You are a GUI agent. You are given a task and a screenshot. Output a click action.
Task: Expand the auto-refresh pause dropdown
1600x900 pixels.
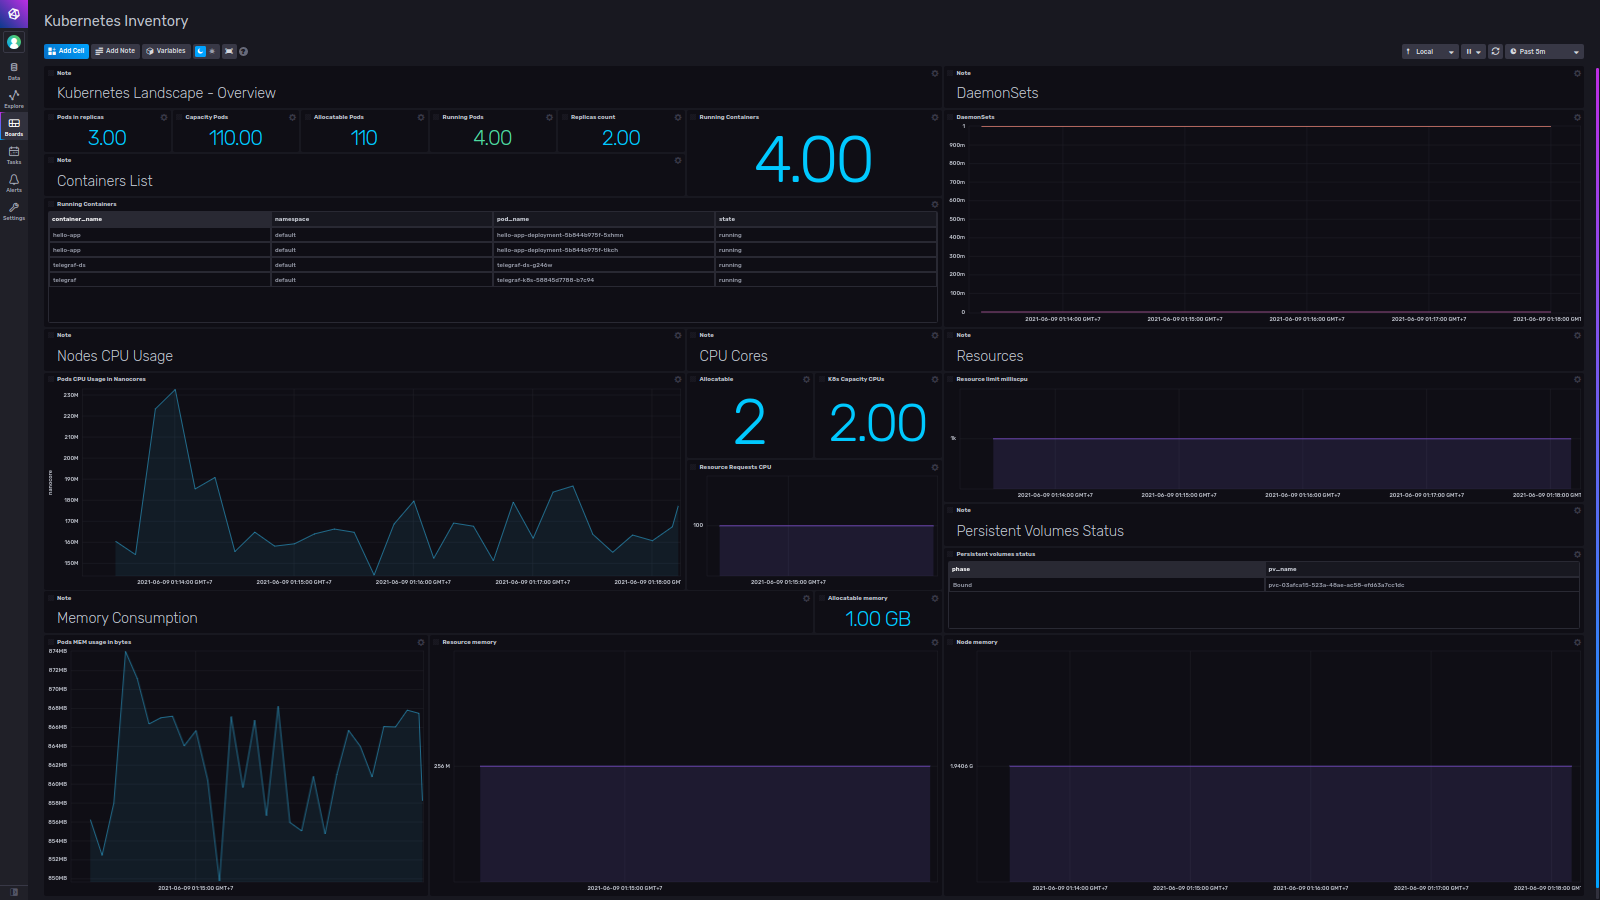coord(1473,51)
